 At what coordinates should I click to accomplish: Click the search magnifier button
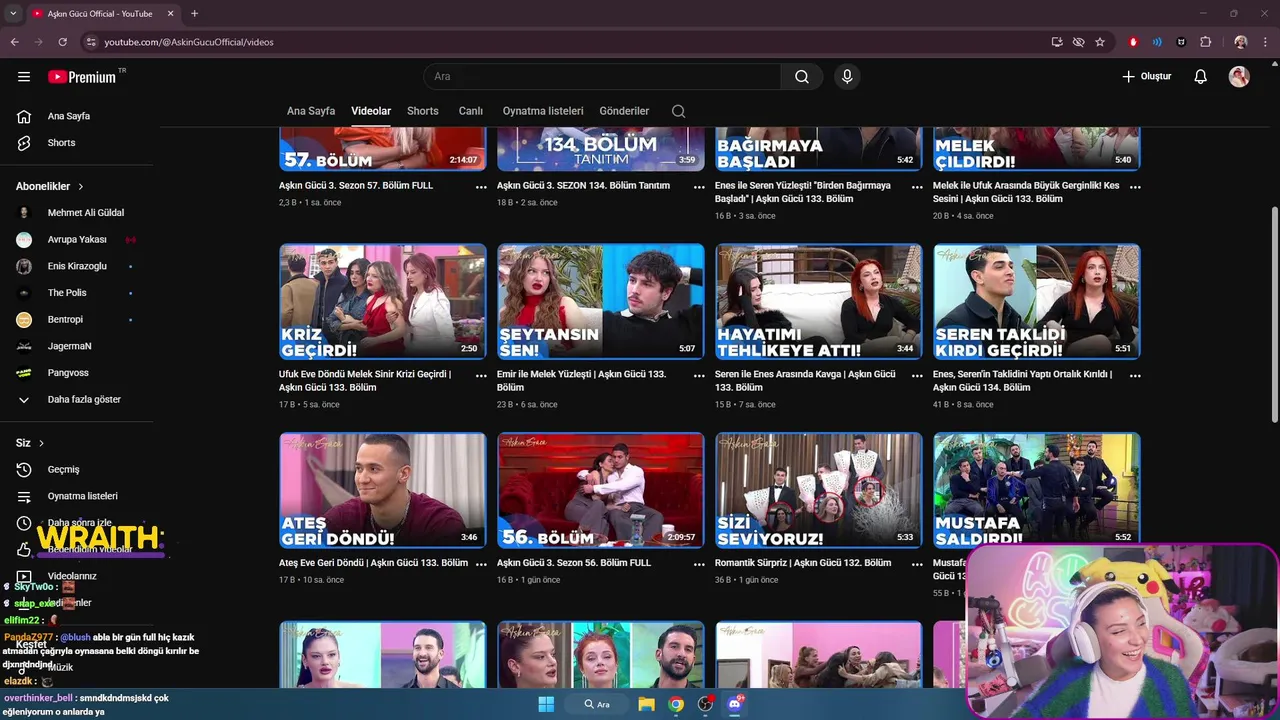click(802, 77)
